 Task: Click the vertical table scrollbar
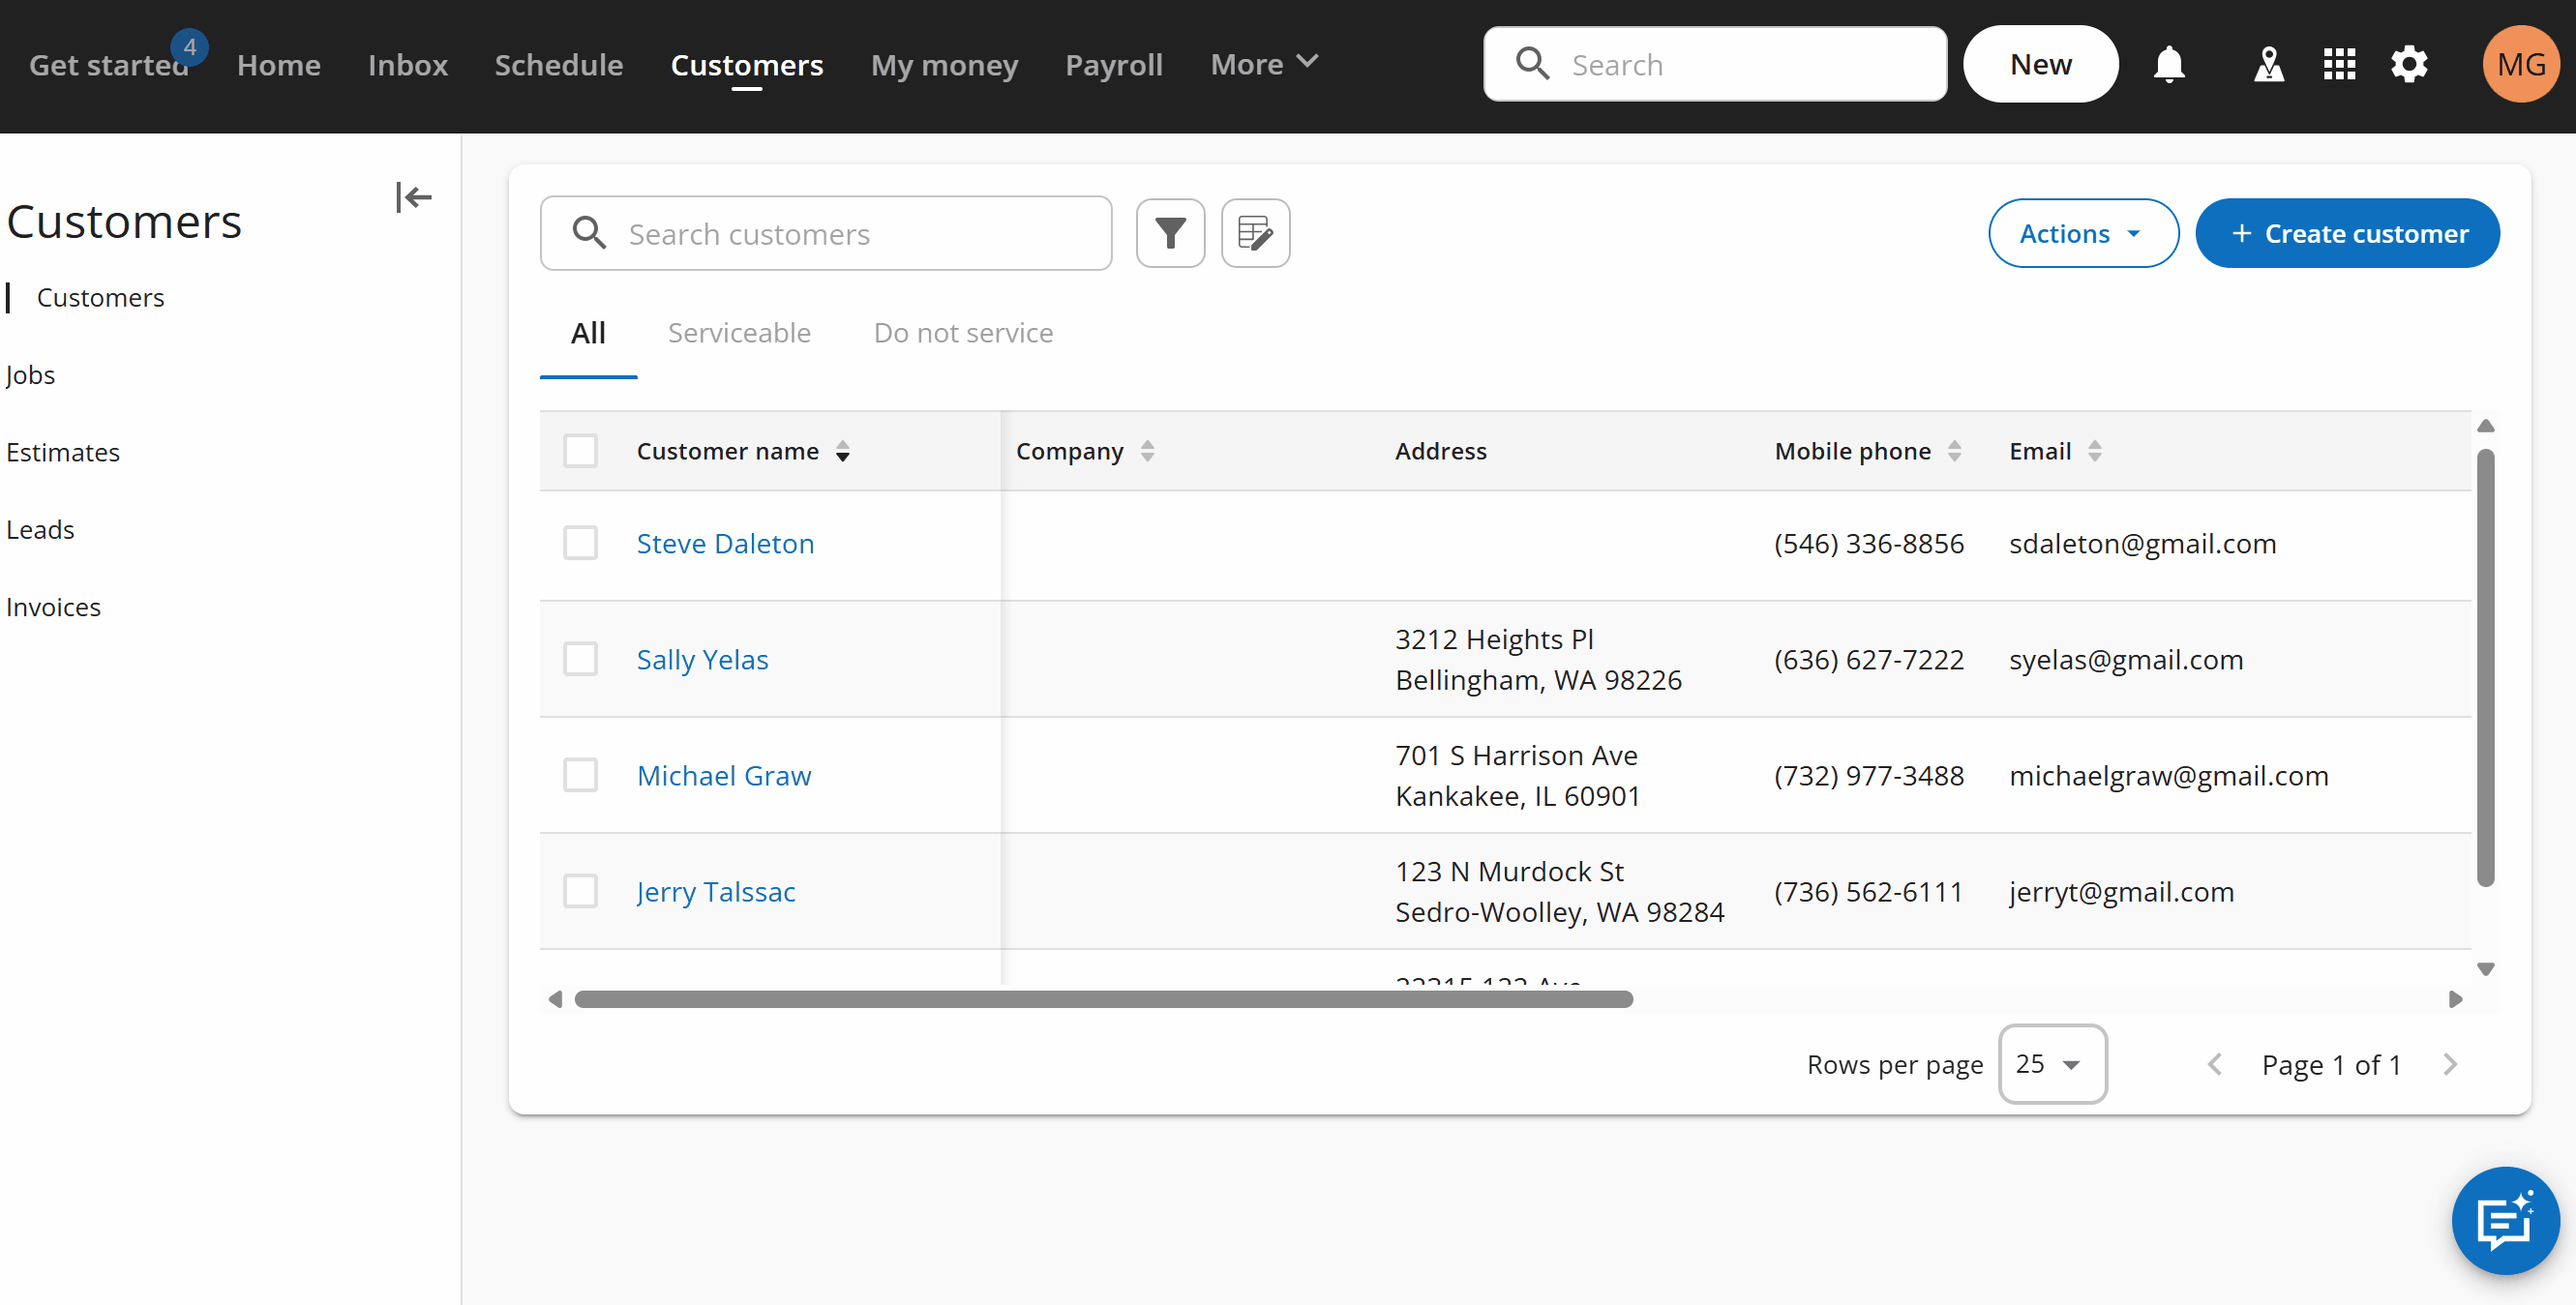pos(2485,668)
